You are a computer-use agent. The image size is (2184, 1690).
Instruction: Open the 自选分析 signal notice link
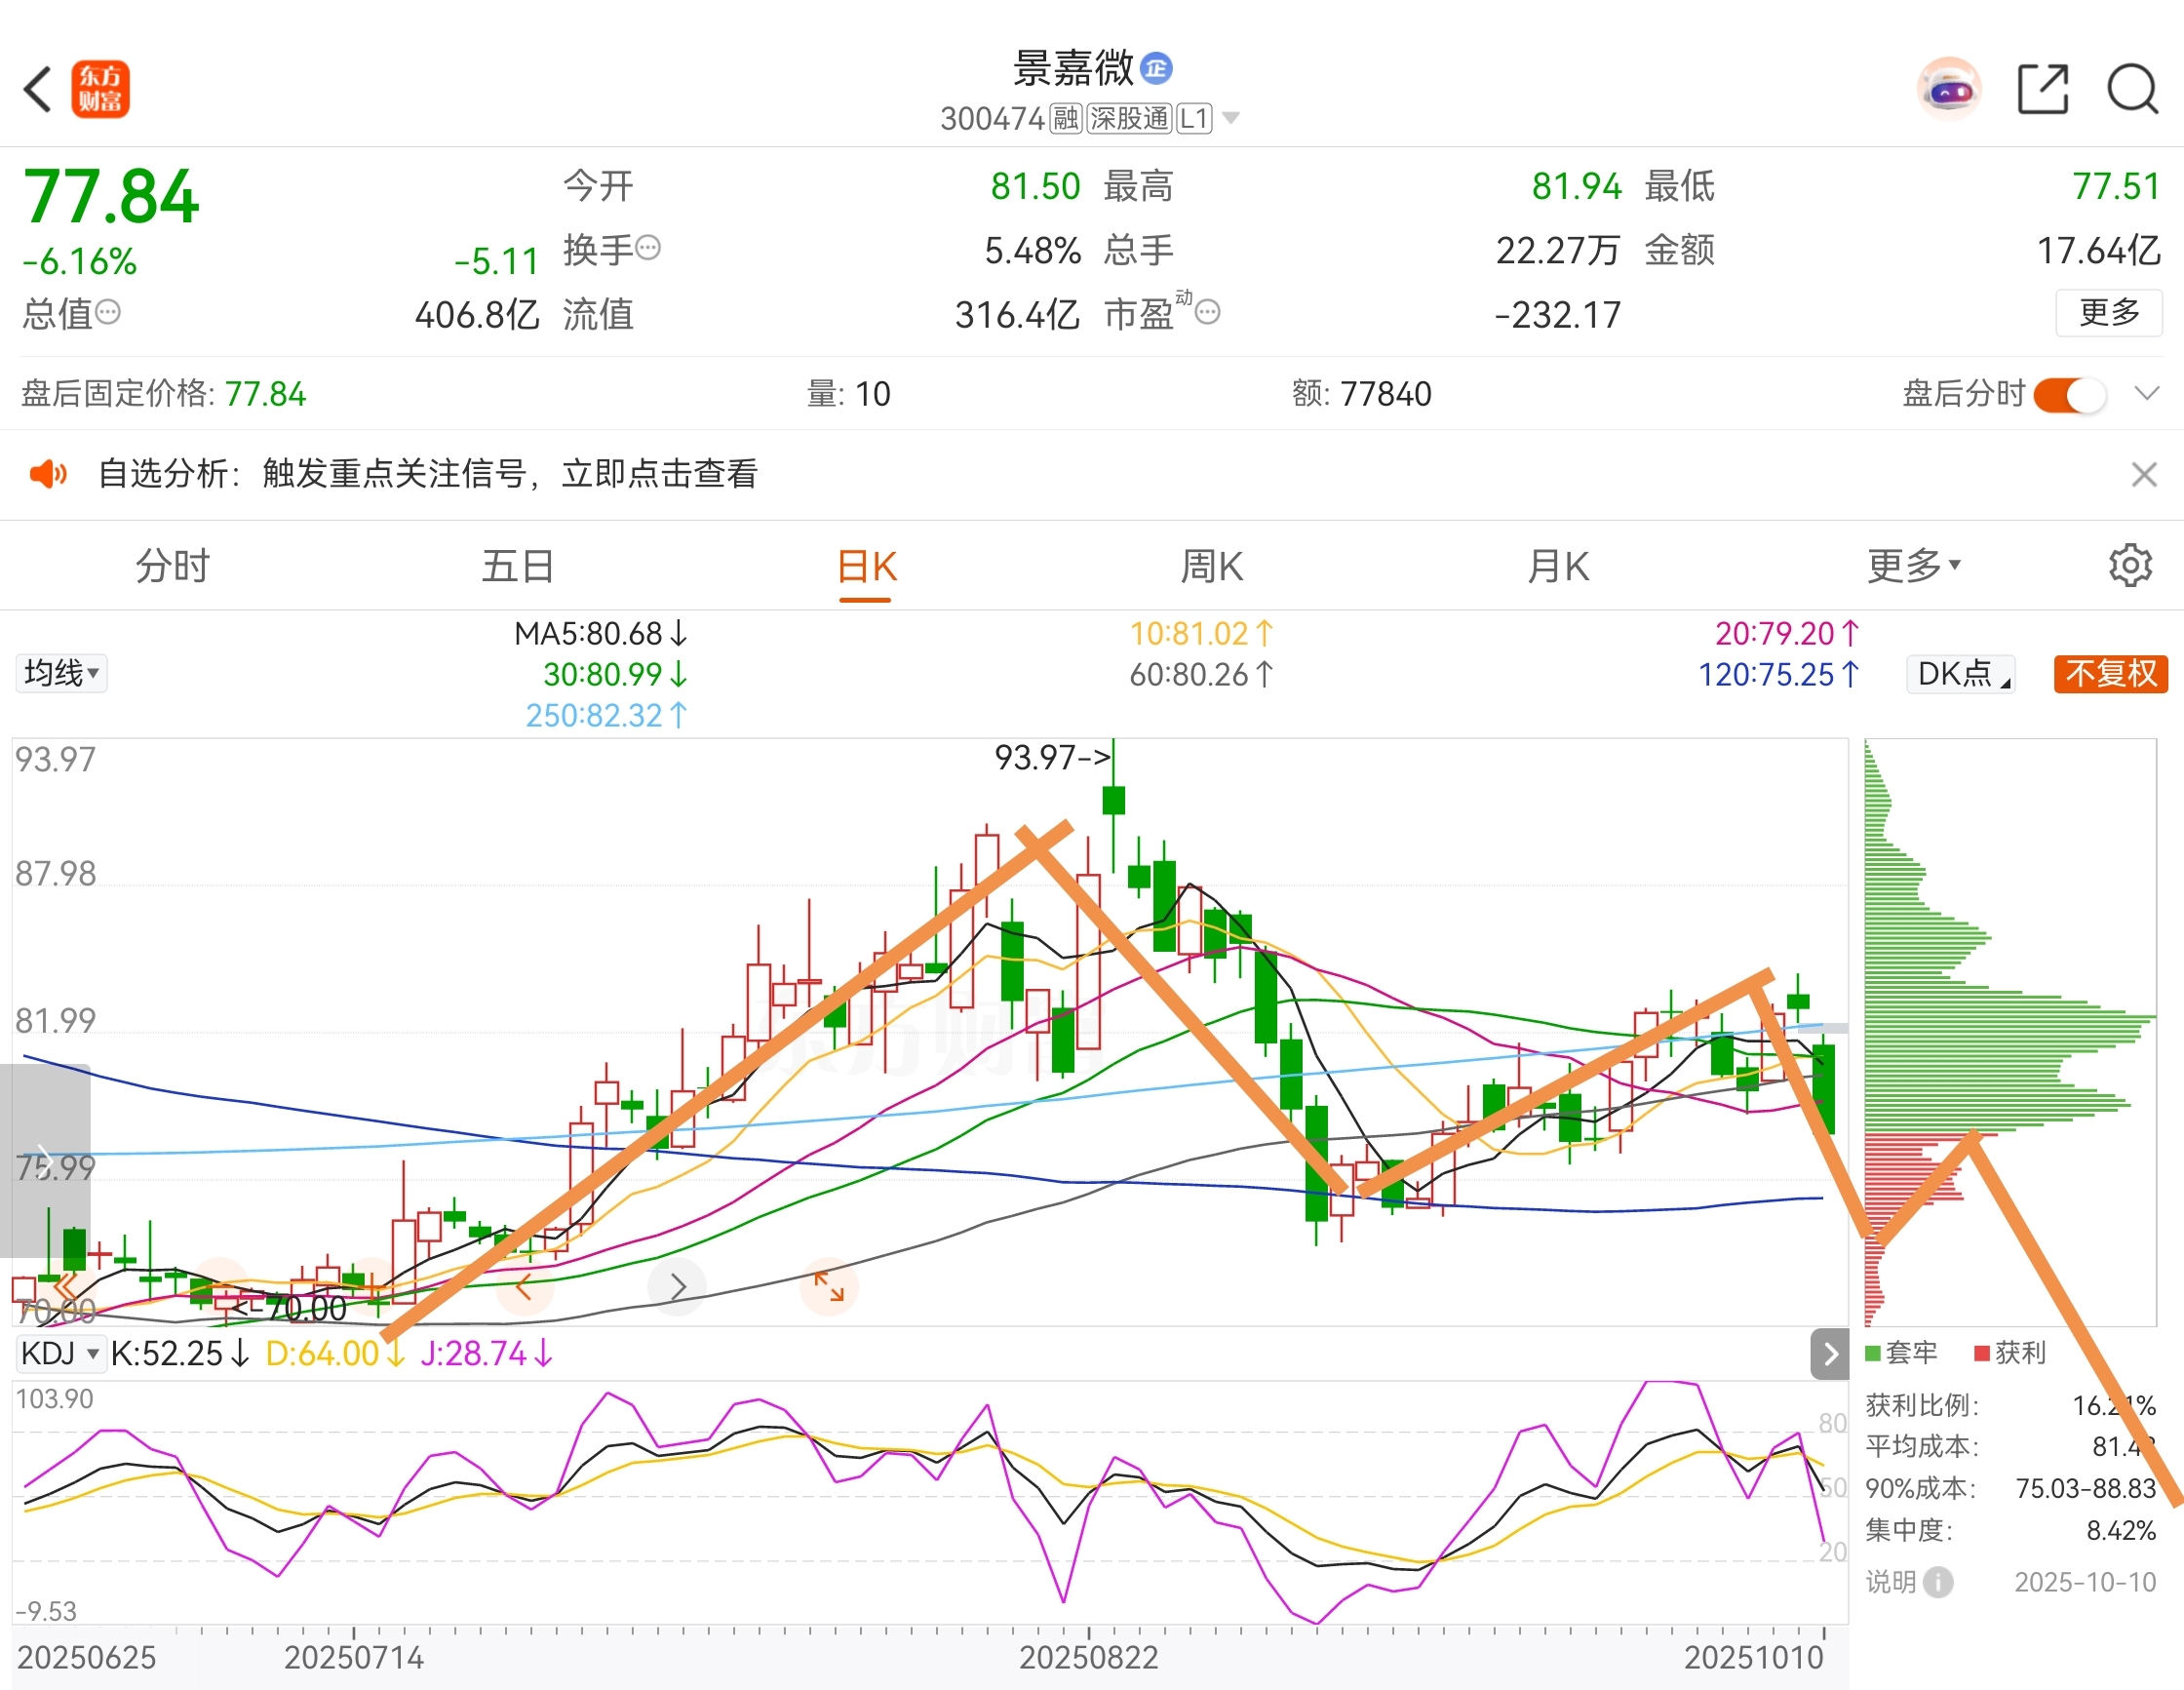[x=428, y=474]
